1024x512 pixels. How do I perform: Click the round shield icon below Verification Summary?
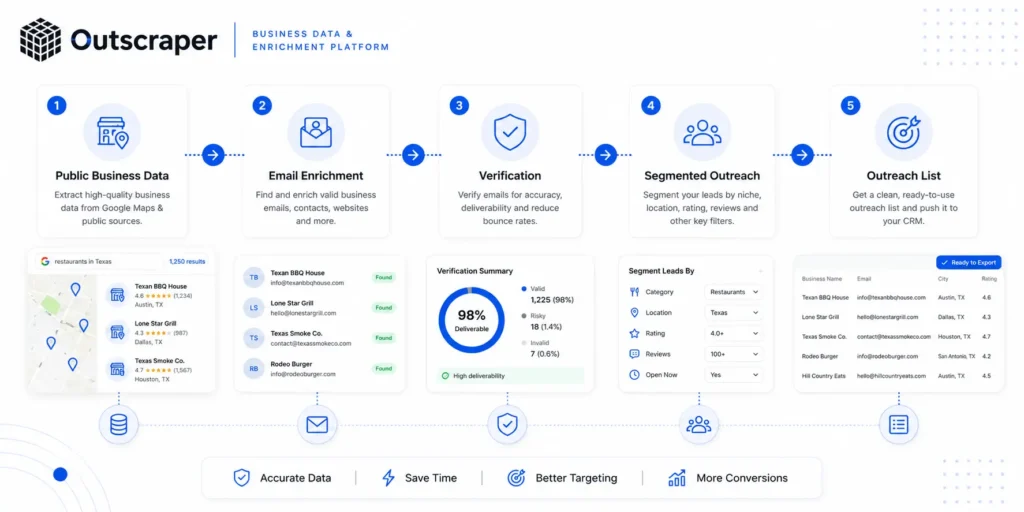click(507, 424)
